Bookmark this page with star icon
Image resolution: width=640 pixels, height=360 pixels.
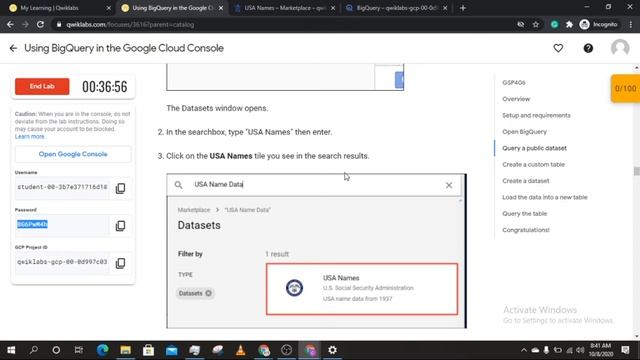point(536,24)
